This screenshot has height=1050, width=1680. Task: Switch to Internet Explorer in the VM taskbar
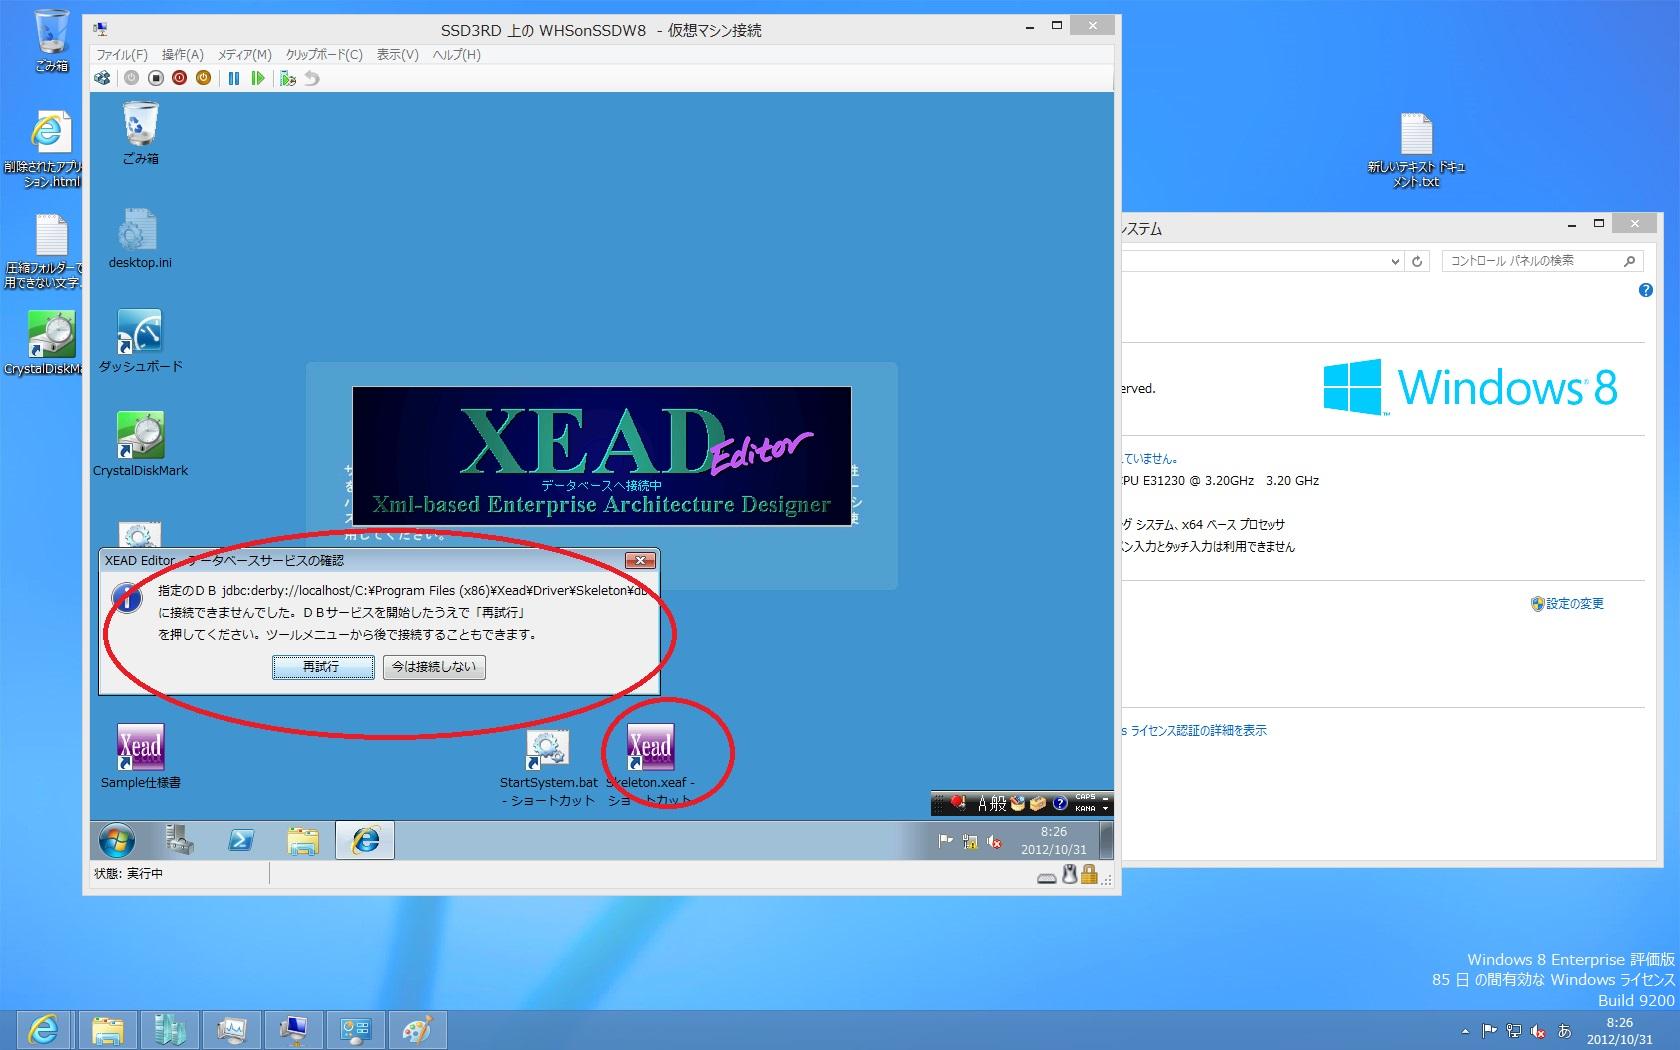point(365,841)
